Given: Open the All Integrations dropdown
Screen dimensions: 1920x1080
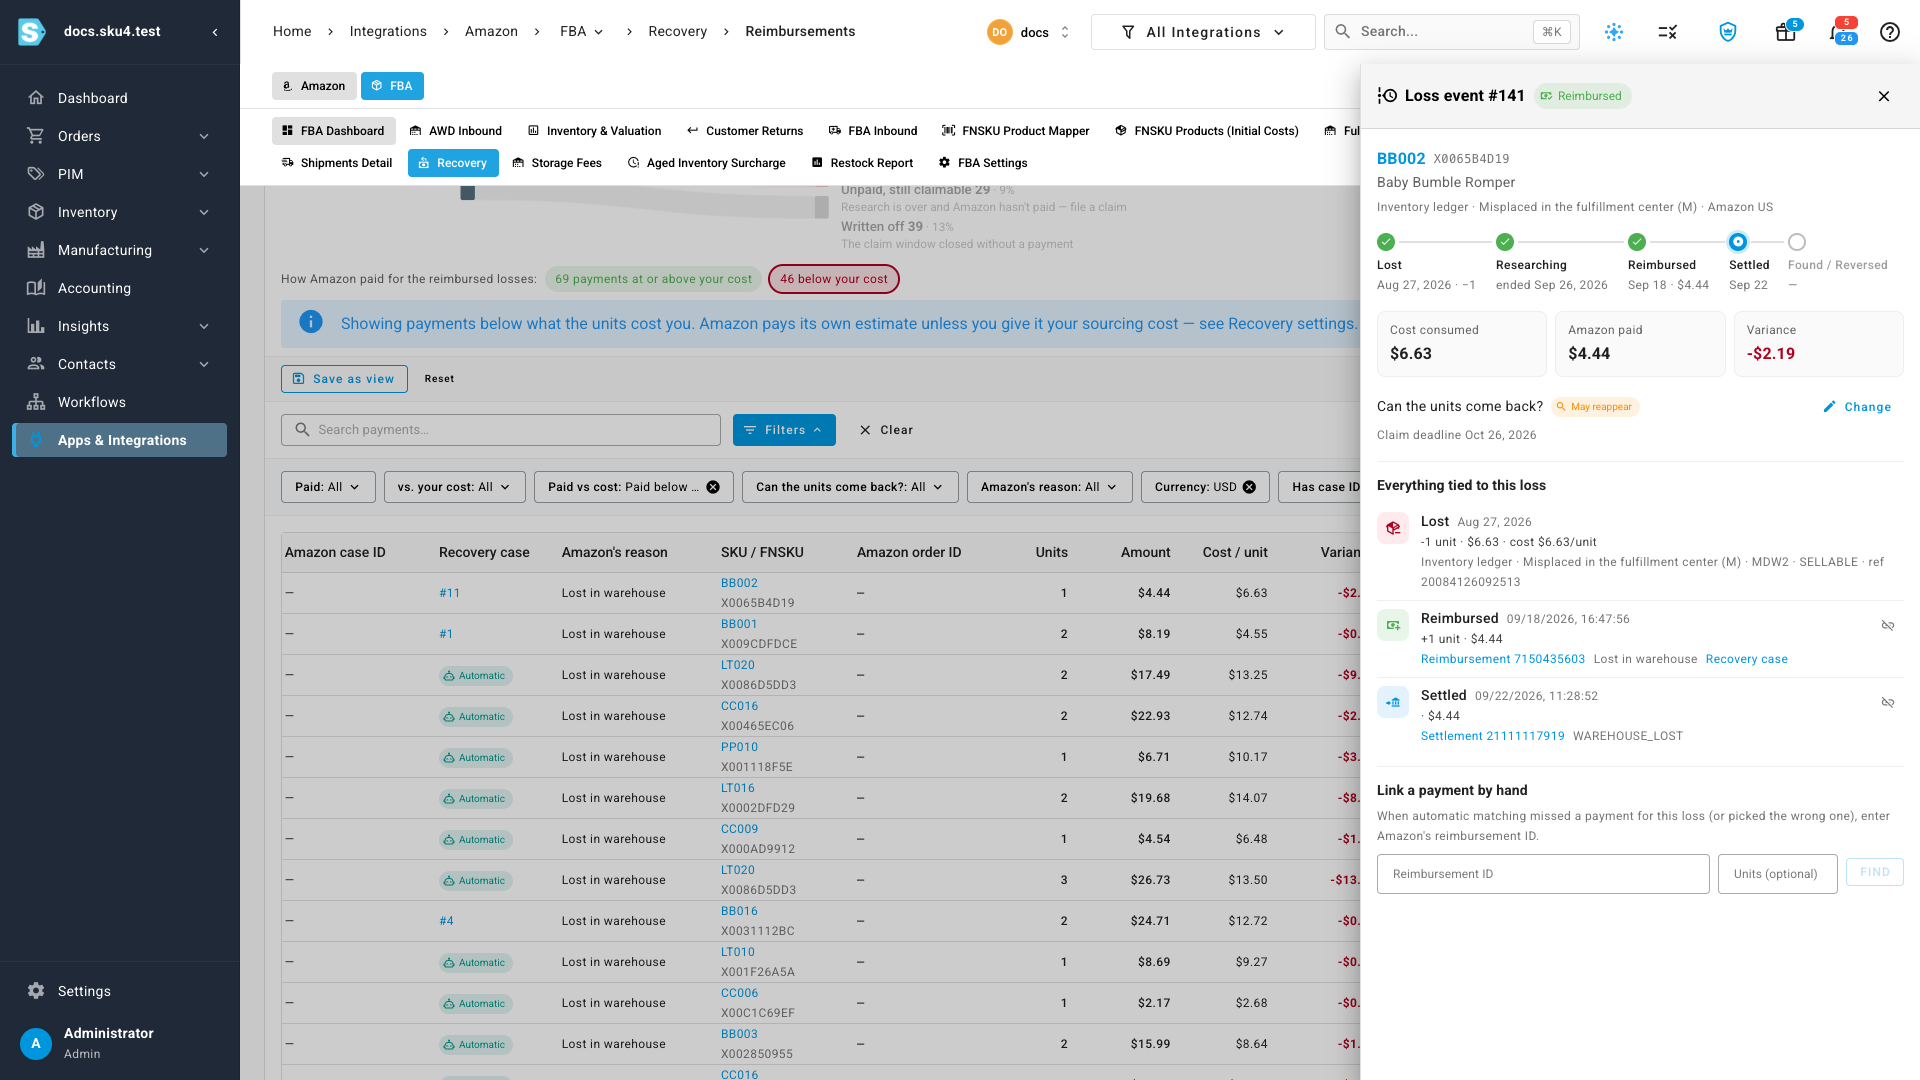Looking at the screenshot, I should point(1203,32).
